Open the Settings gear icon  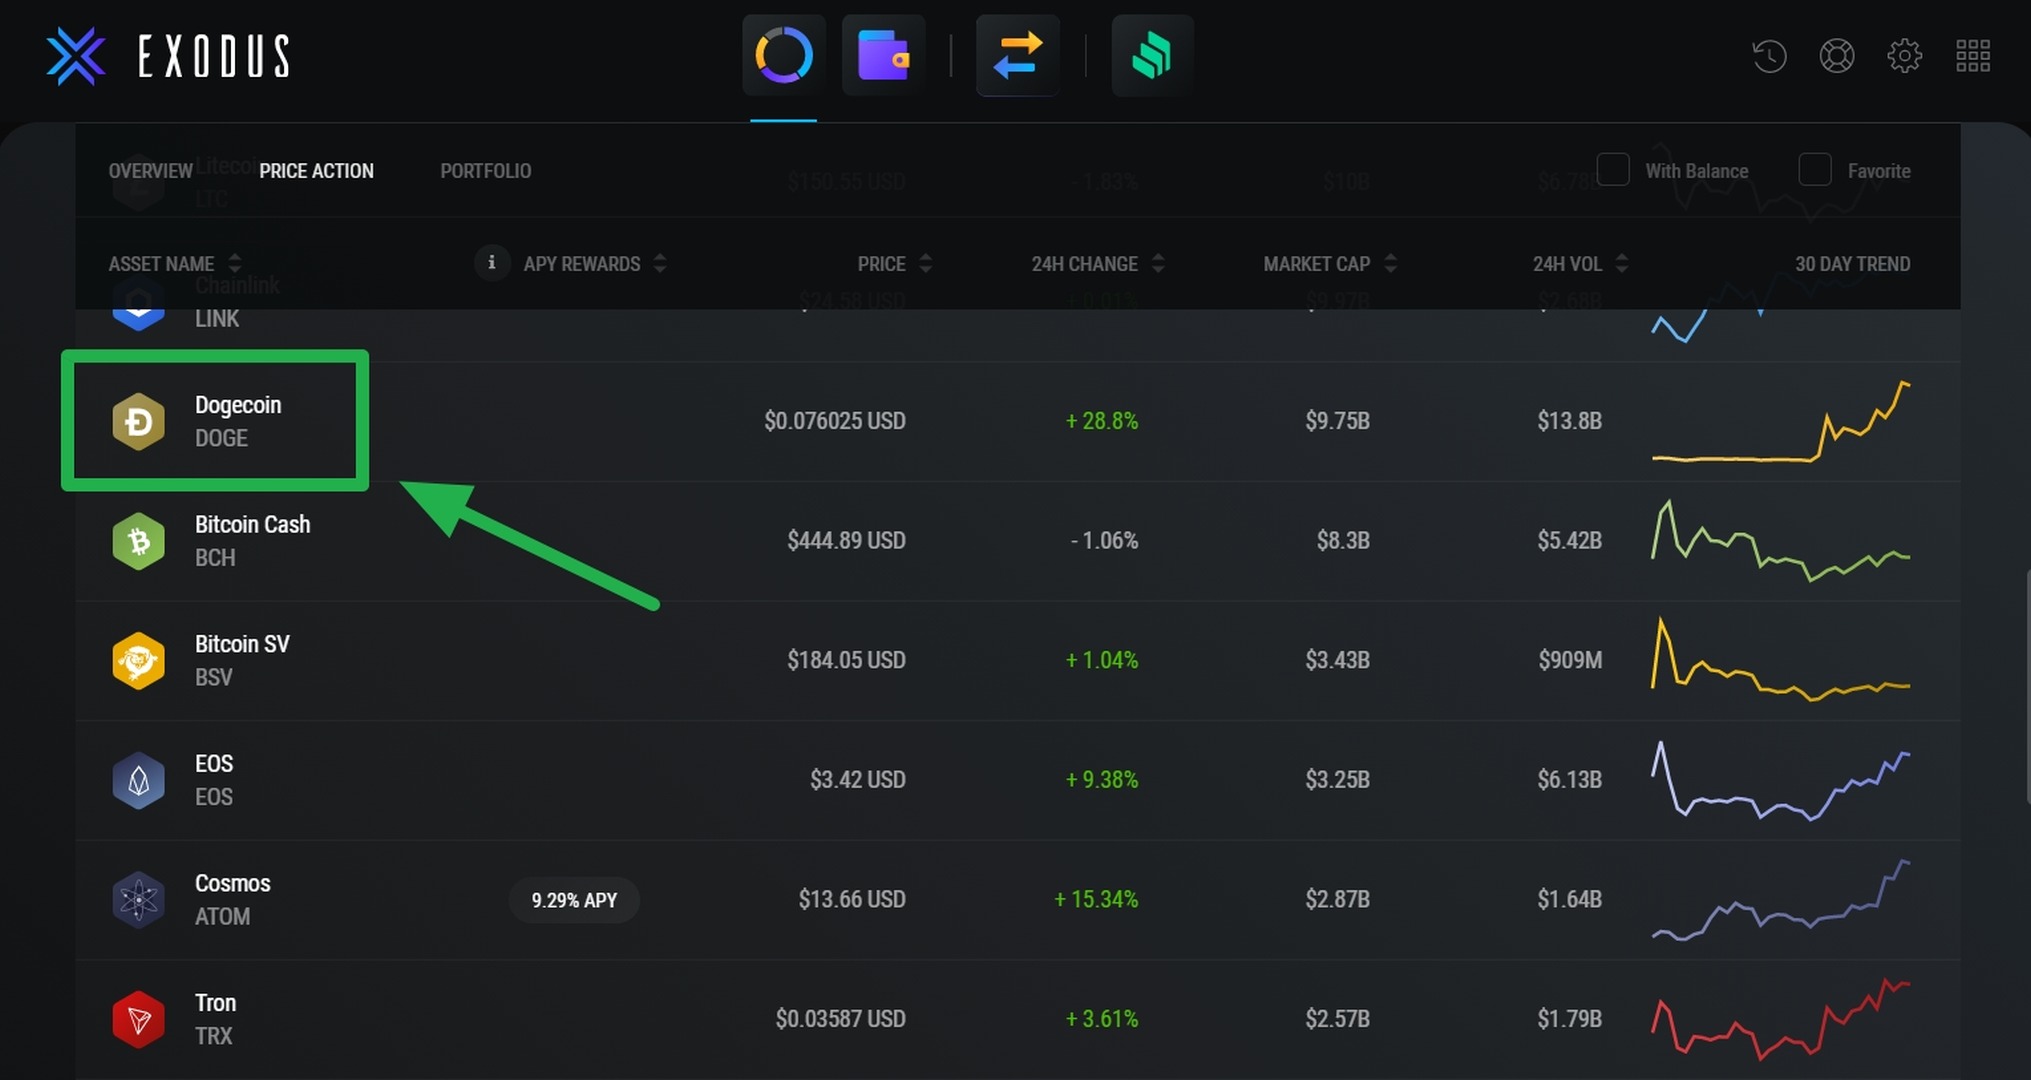coord(1905,56)
